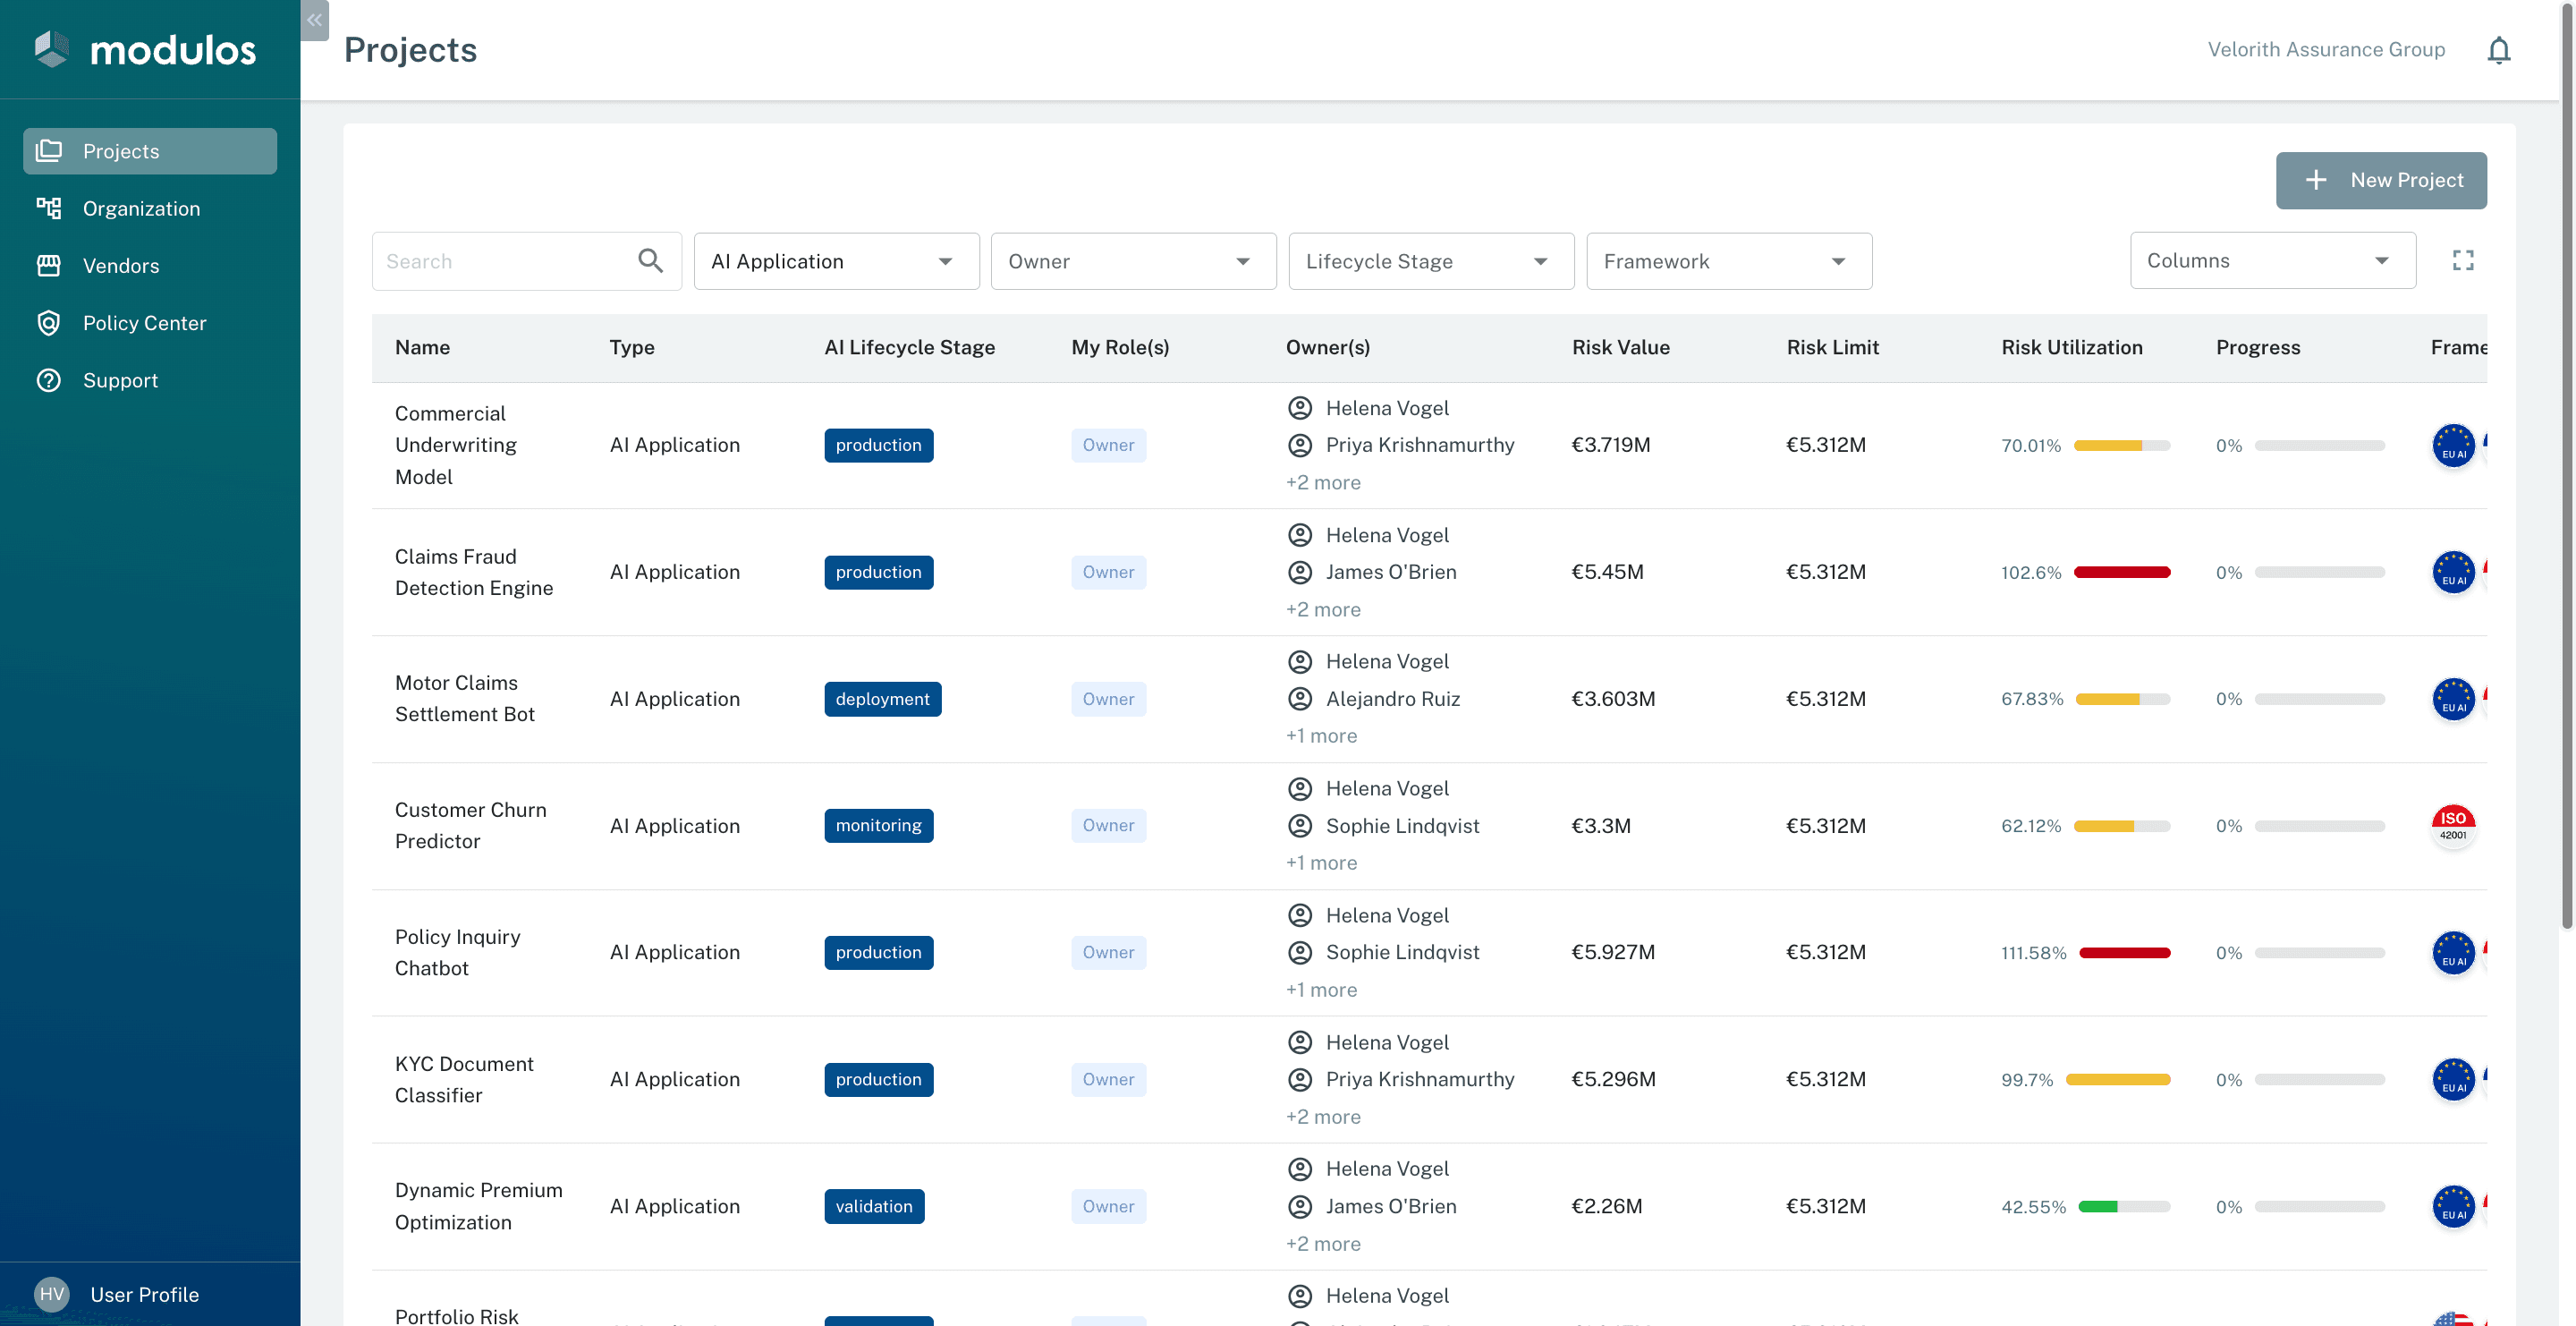Open Vendors in sidebar
Image resolution: width=2576 pixels, height=1326 pixels.
point(150,265)
